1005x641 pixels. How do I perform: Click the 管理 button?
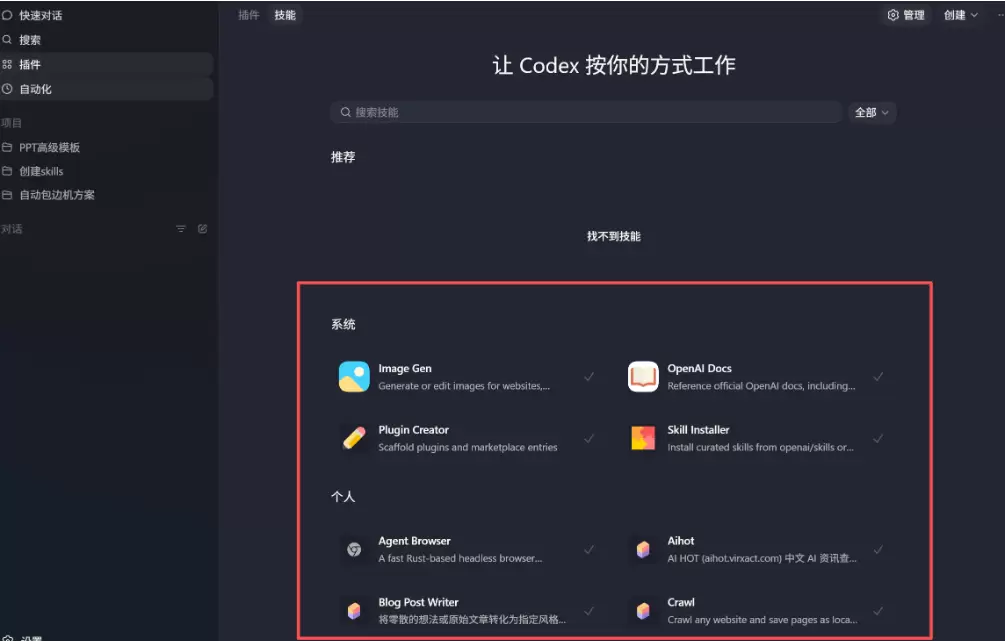[906, 15]
